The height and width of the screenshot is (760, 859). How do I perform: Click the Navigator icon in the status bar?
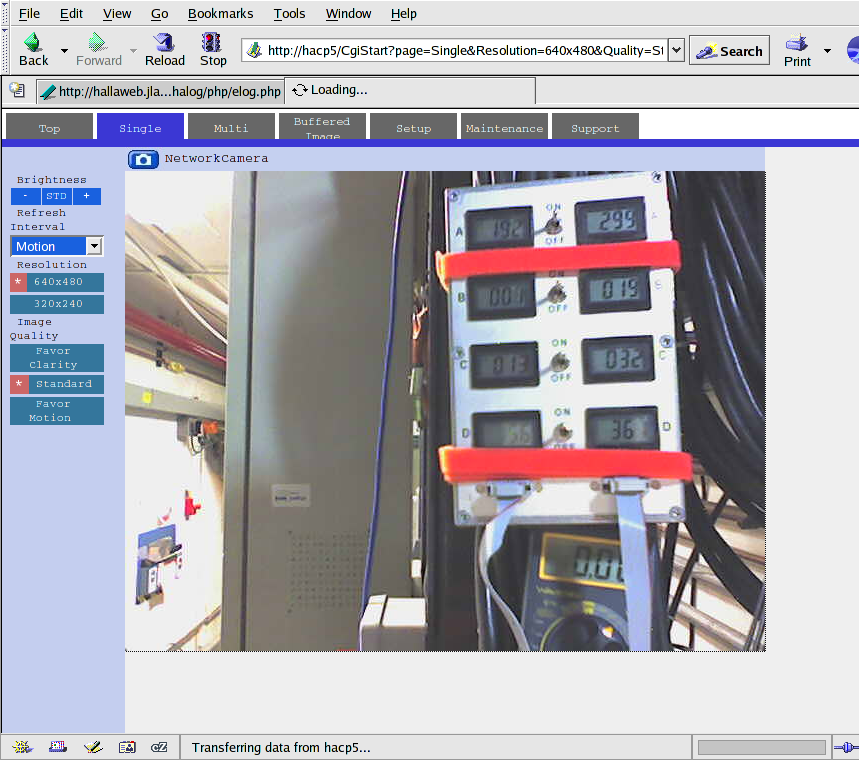coord(22,747)
